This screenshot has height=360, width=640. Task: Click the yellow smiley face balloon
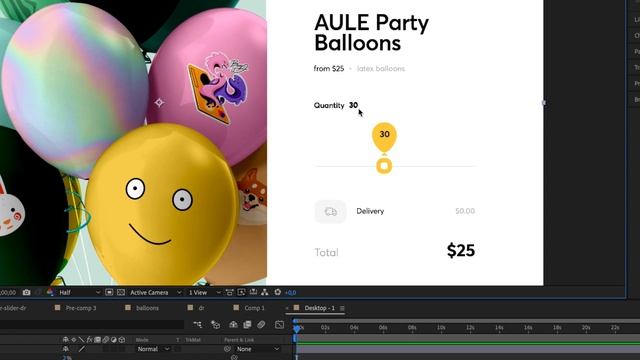tap(162, 204)
